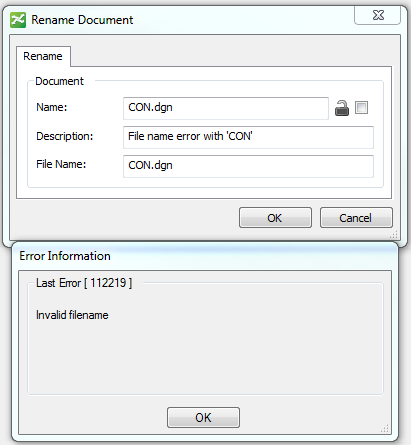Select the Rename tab
Screen dimensions: 411x445
pos(43,56)
